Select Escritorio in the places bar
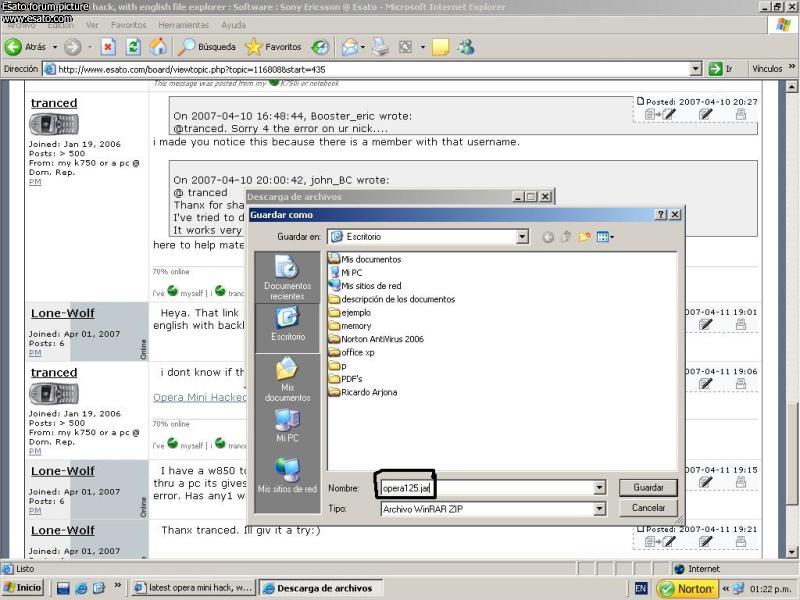 [287, 324]
